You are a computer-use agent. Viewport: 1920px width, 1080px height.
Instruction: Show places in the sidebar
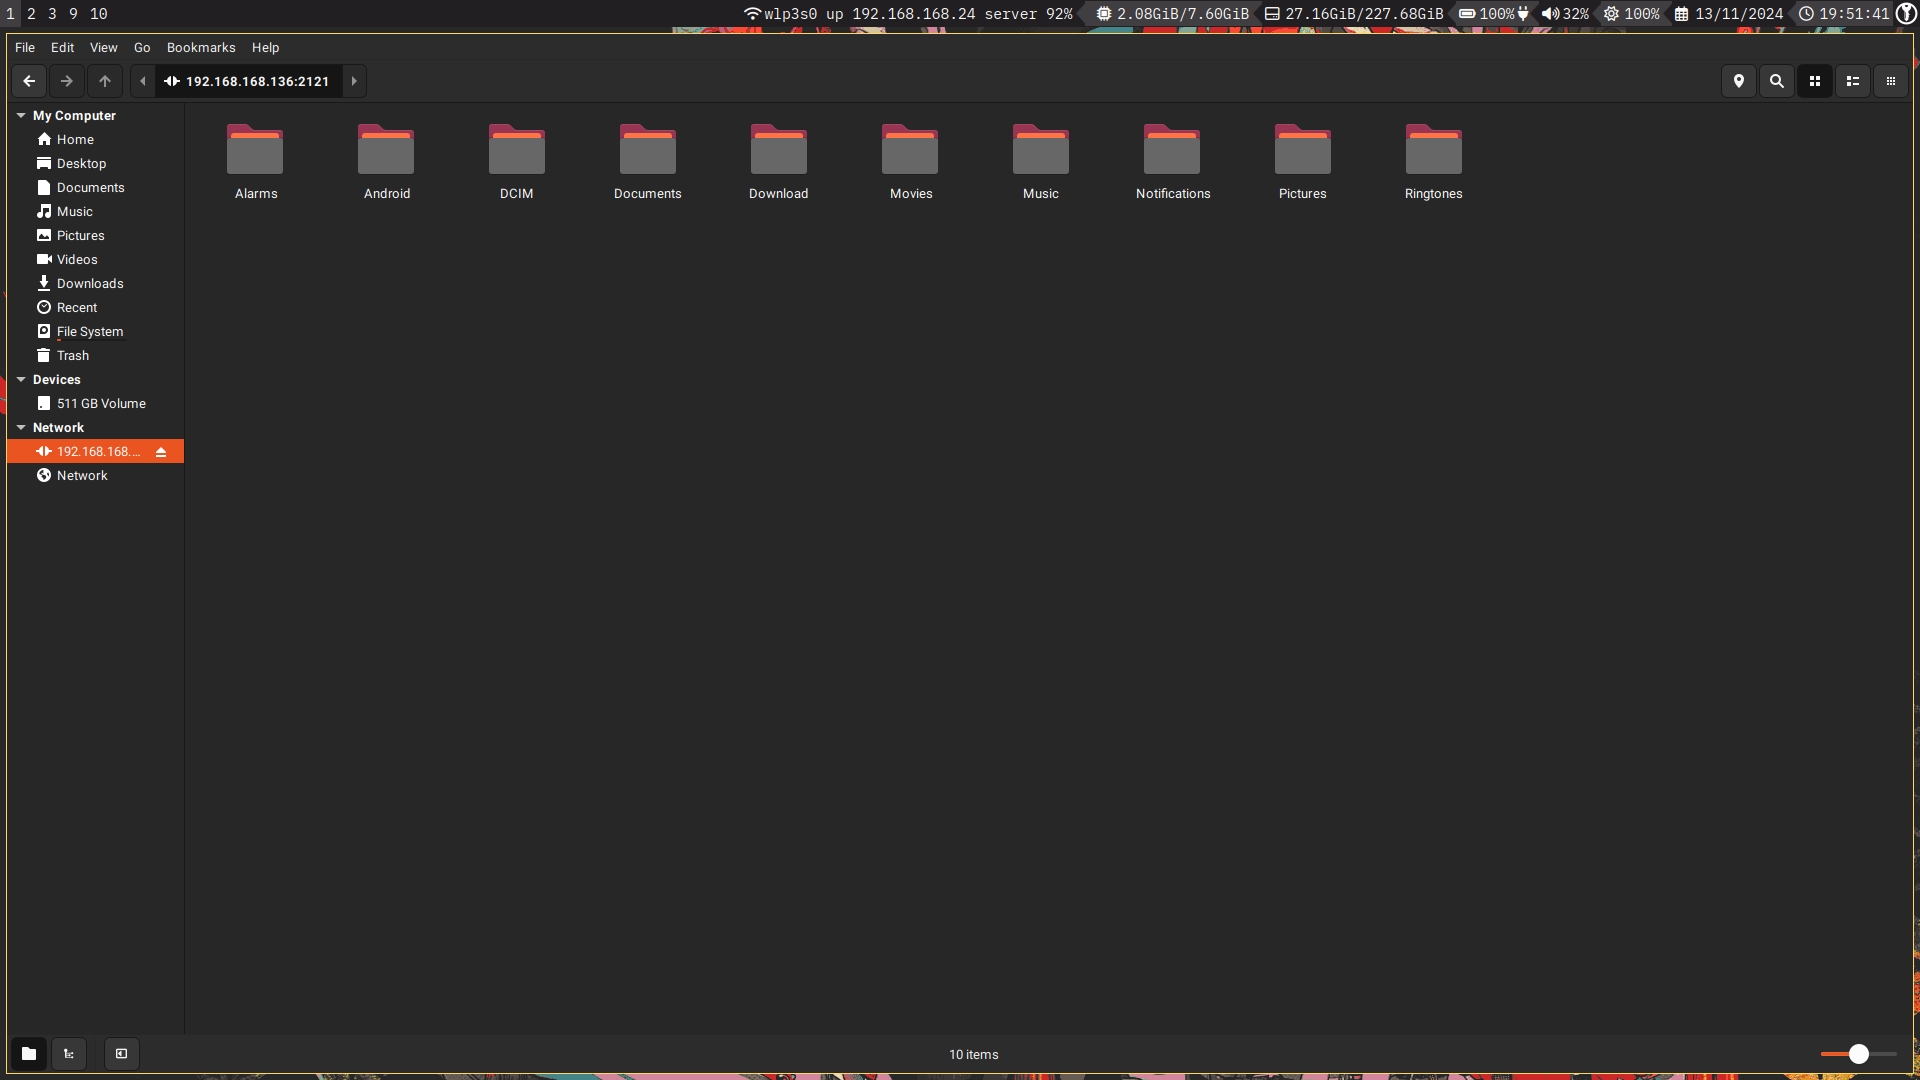[x=29, y=1053]
